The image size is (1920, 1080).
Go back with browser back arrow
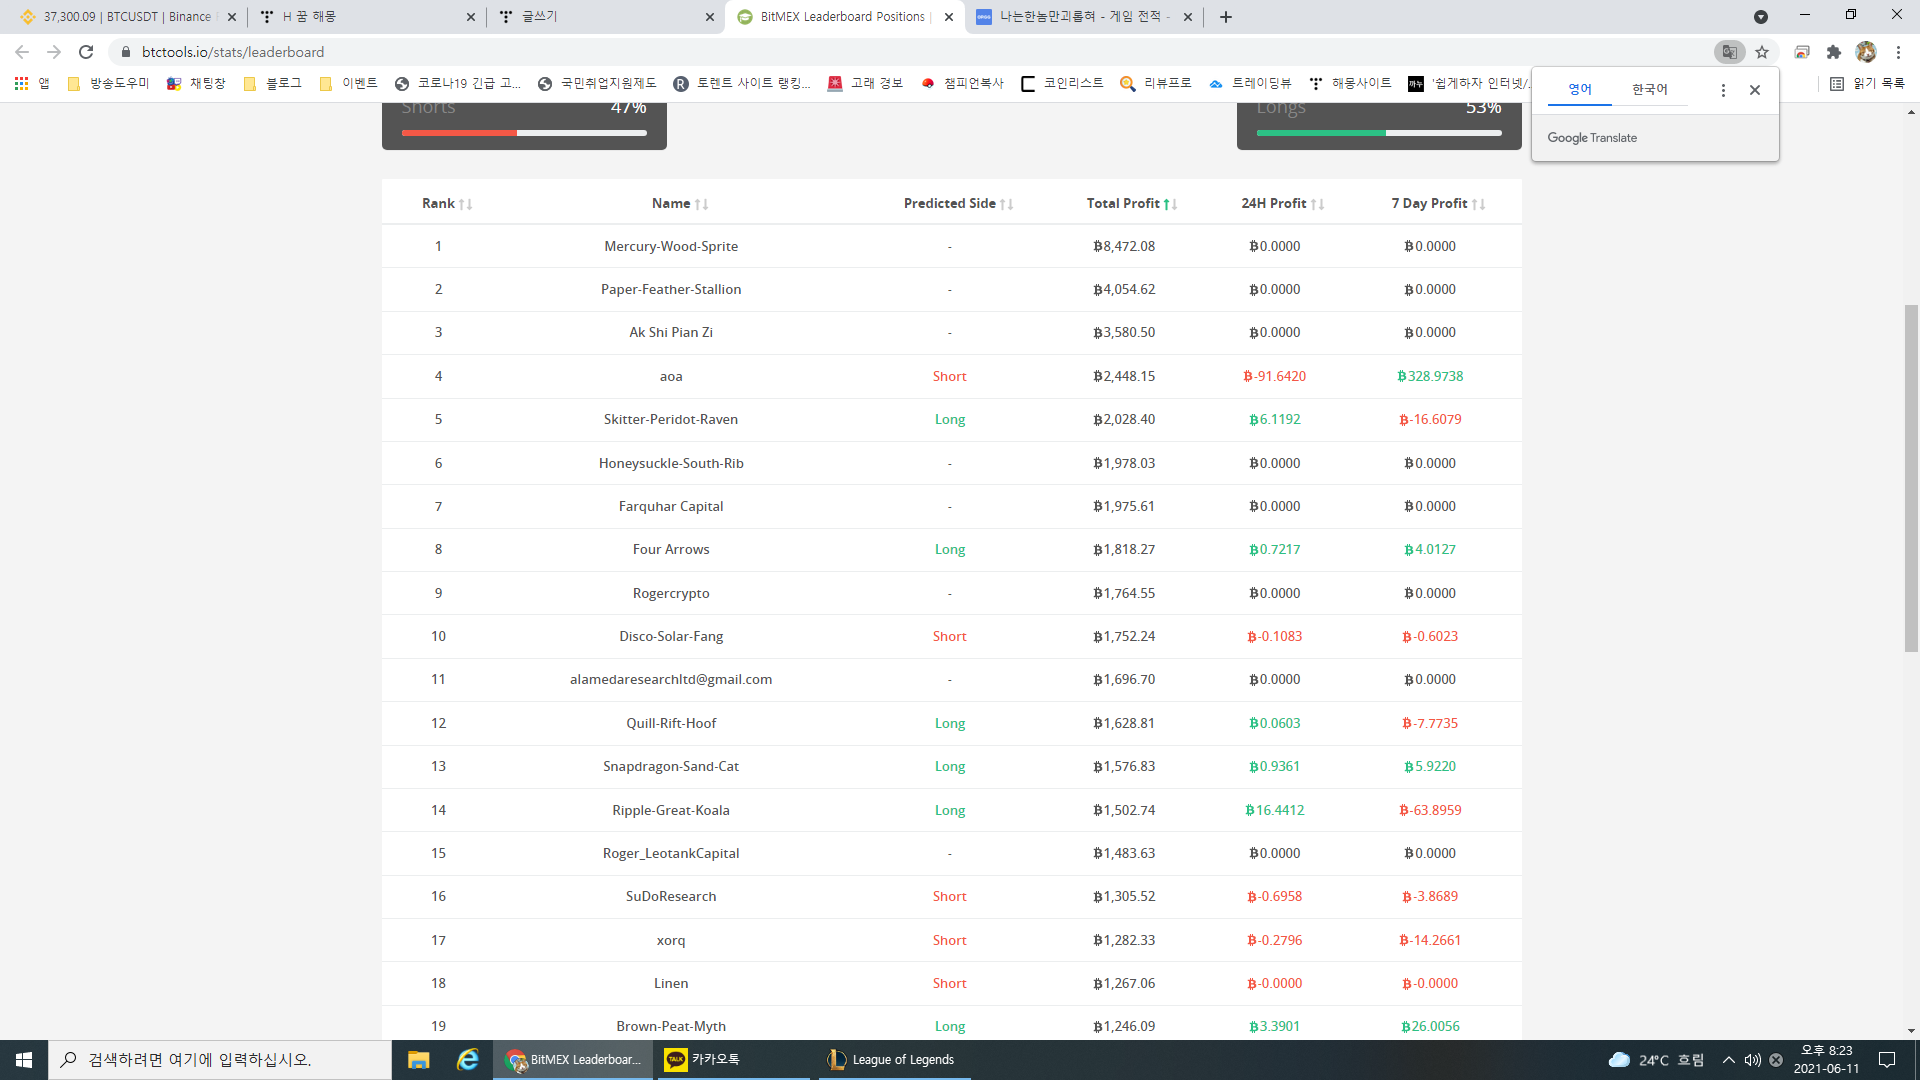[22, 52]
